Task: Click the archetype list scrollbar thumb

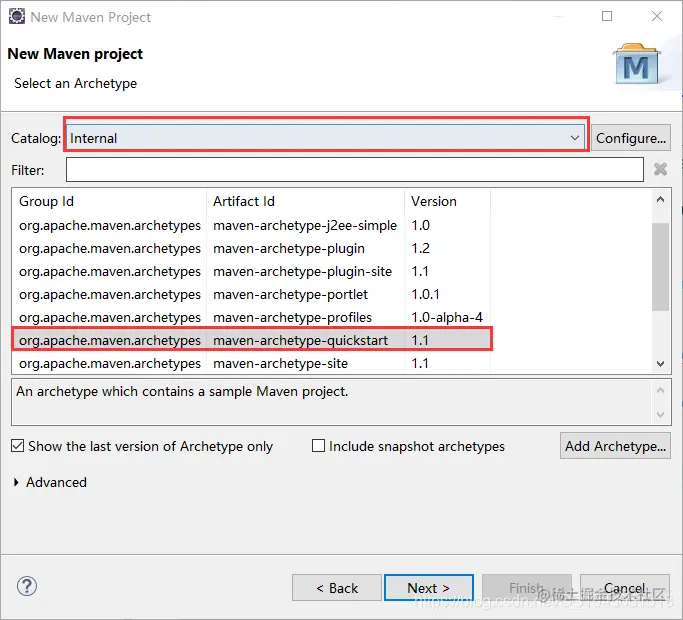Action: tap(660, 267)
